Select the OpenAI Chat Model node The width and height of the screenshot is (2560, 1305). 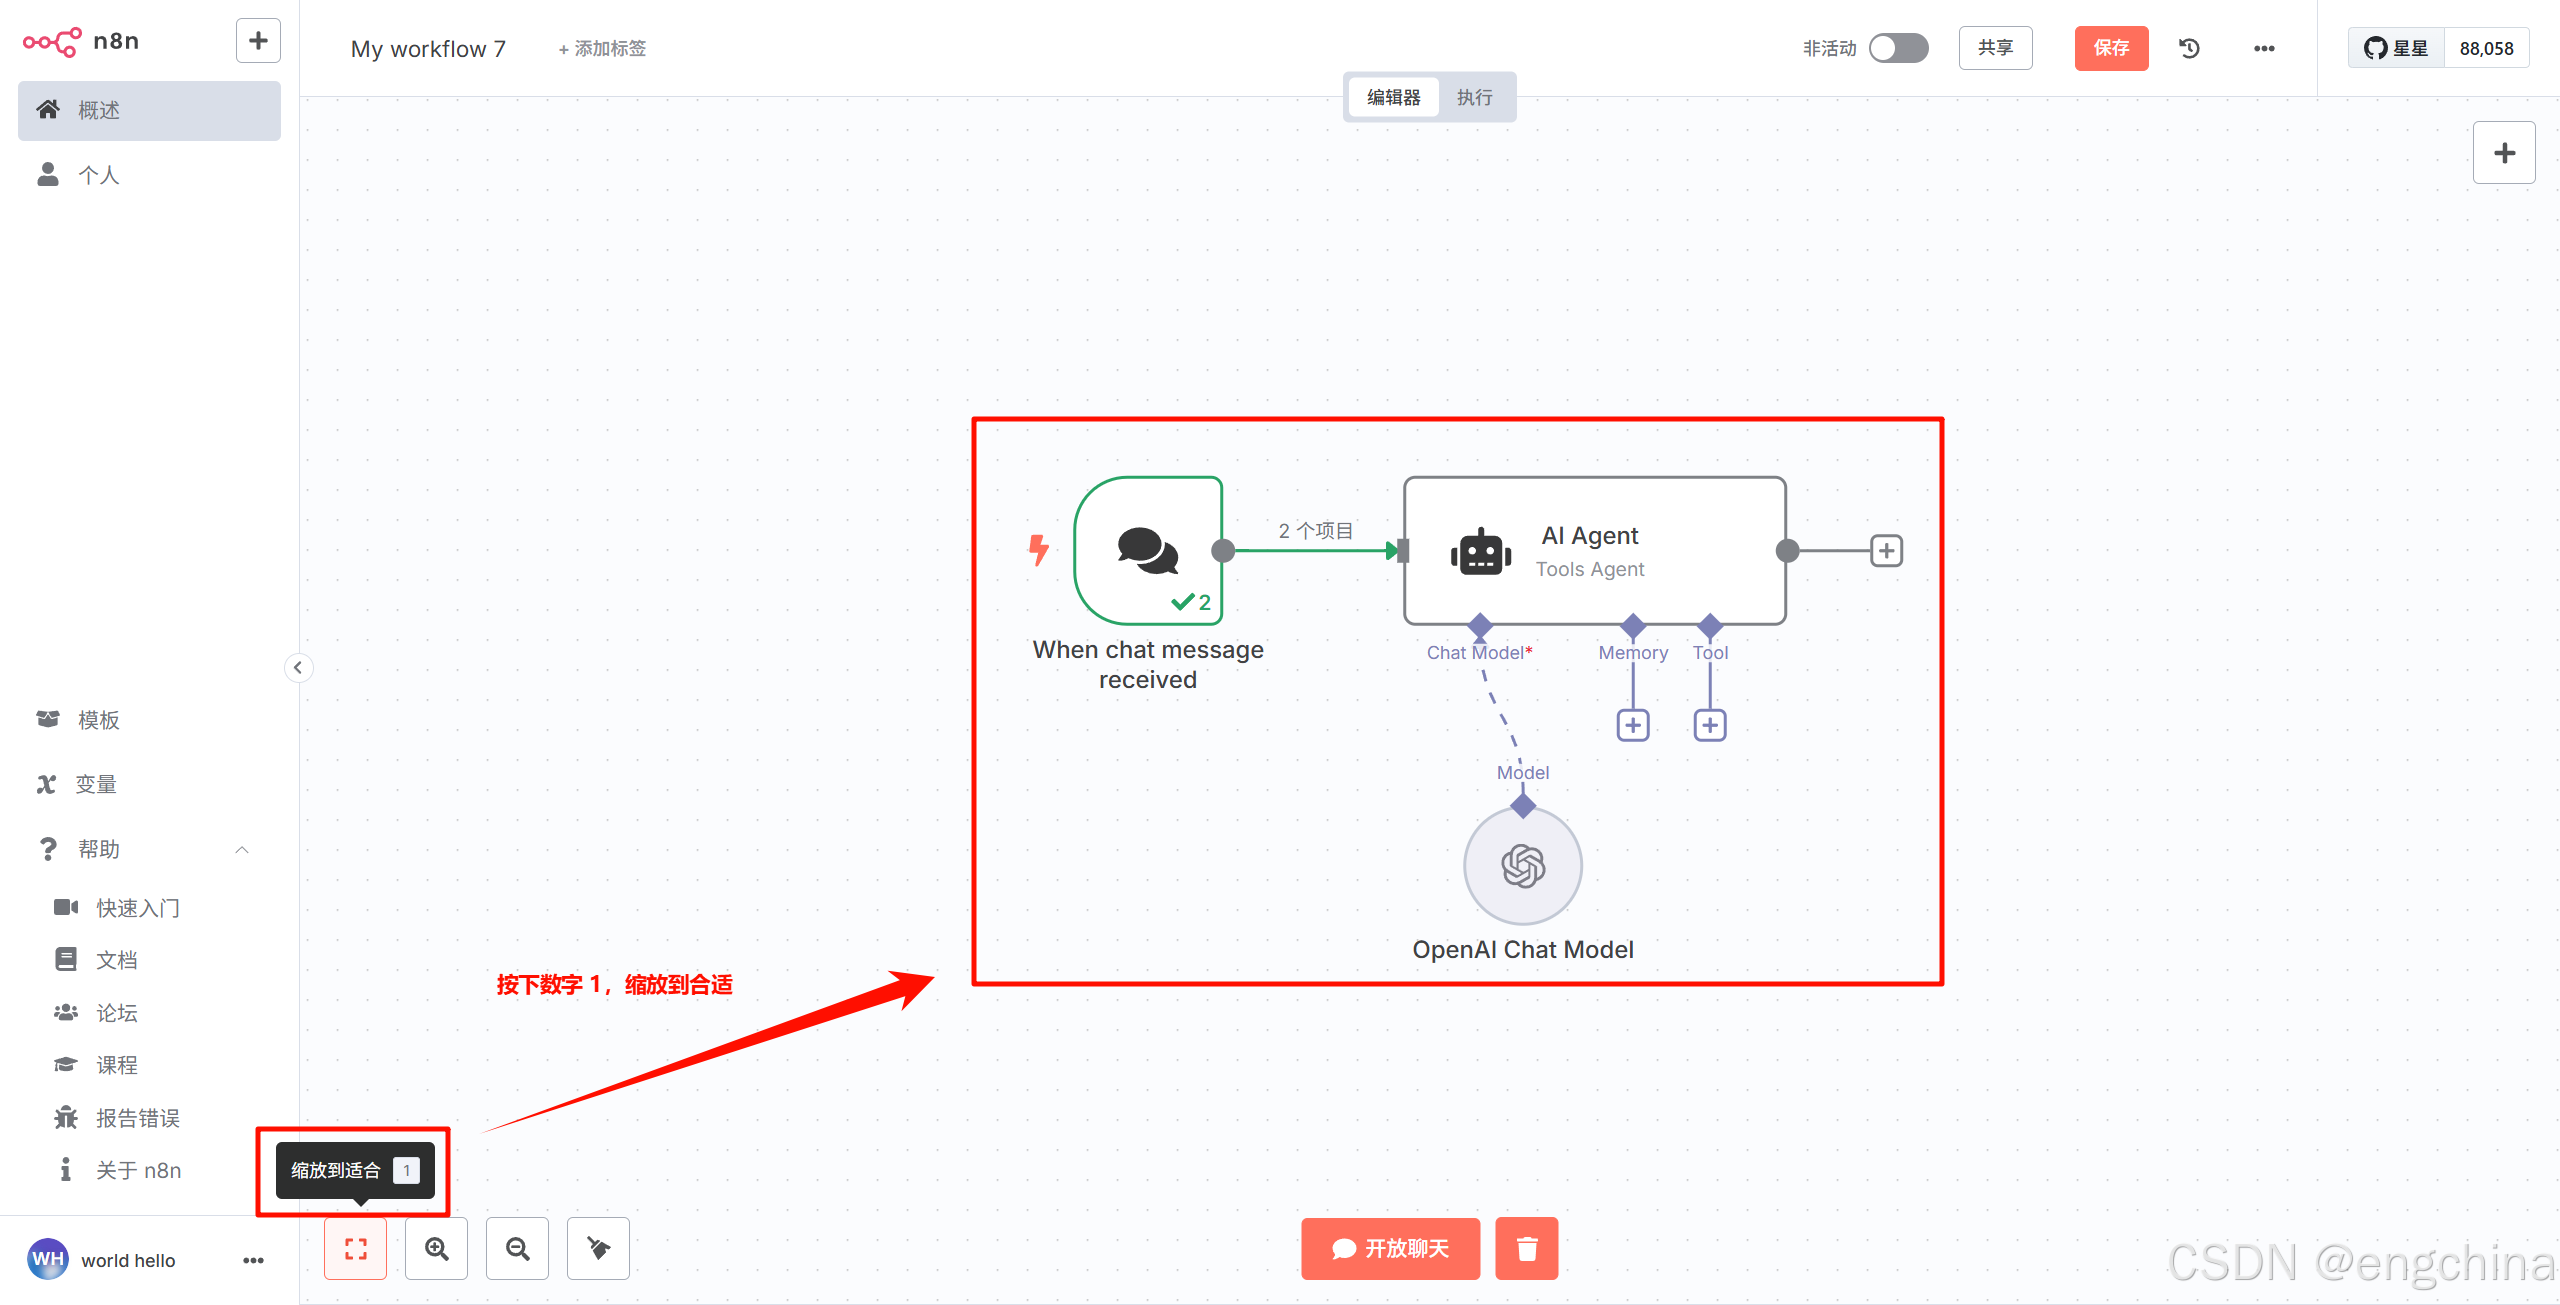(x=1523, y=866)
